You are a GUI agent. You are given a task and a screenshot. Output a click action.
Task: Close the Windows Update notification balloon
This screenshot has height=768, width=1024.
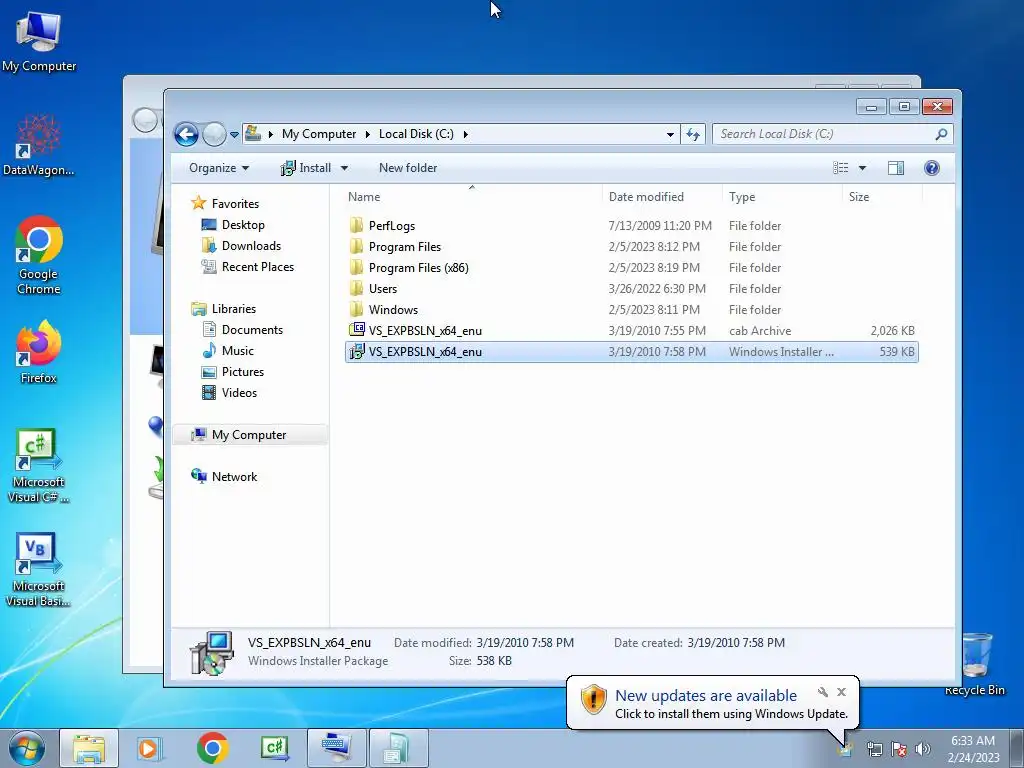click(841, 692)
